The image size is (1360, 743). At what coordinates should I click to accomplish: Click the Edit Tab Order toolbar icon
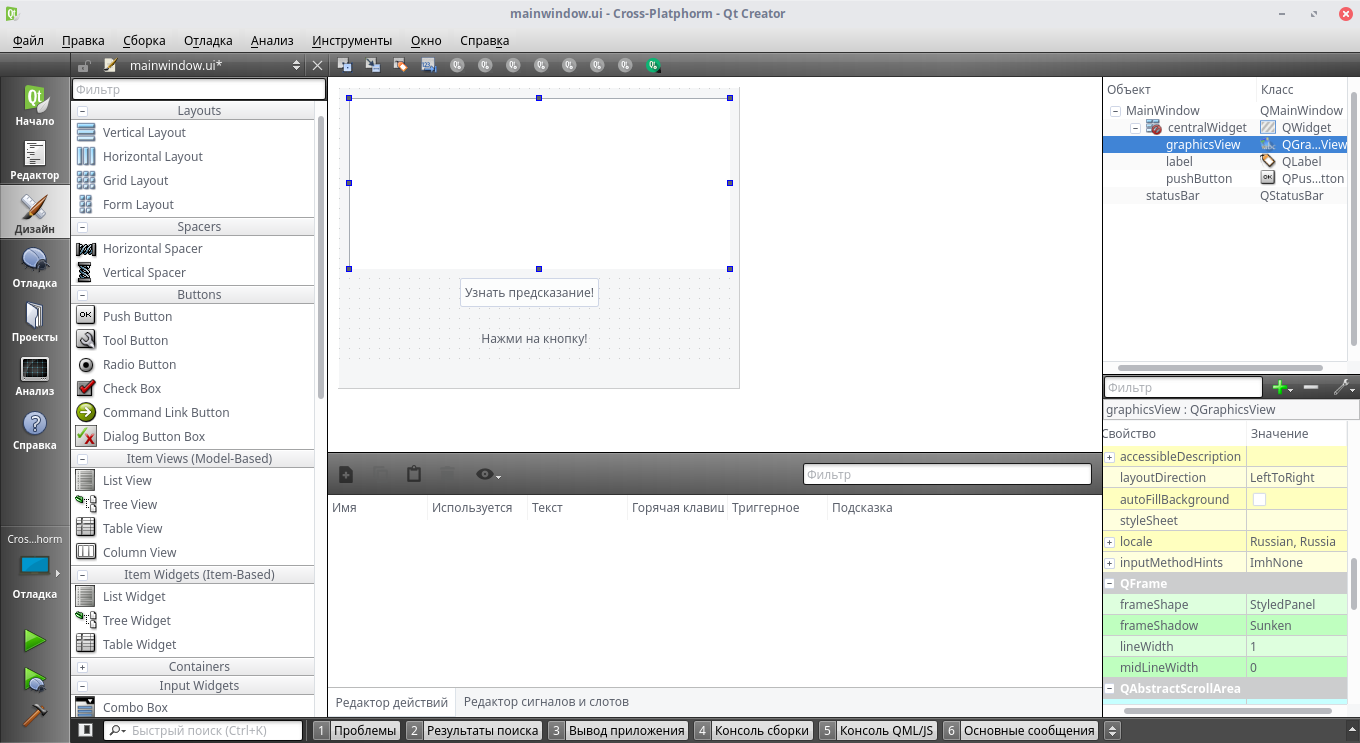point(429,65)
